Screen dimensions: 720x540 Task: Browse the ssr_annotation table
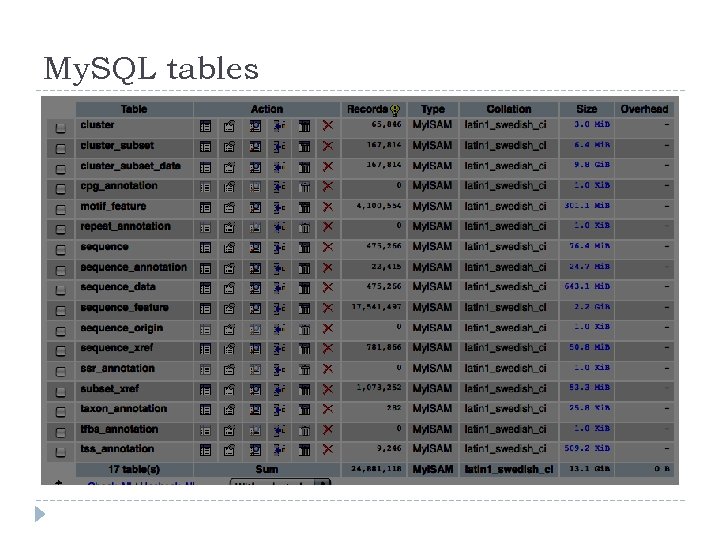(205, 369)
